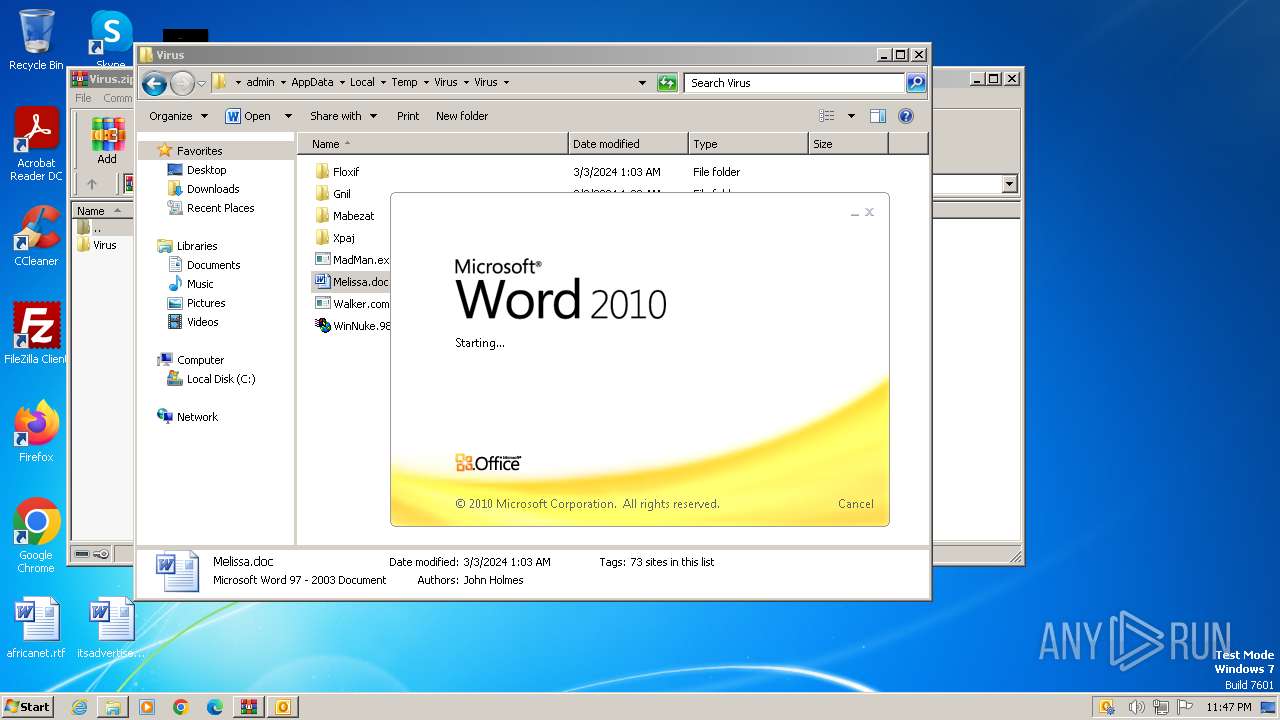
Task: Select Downloads under Favorites
Action: click(x=204, y=189)
